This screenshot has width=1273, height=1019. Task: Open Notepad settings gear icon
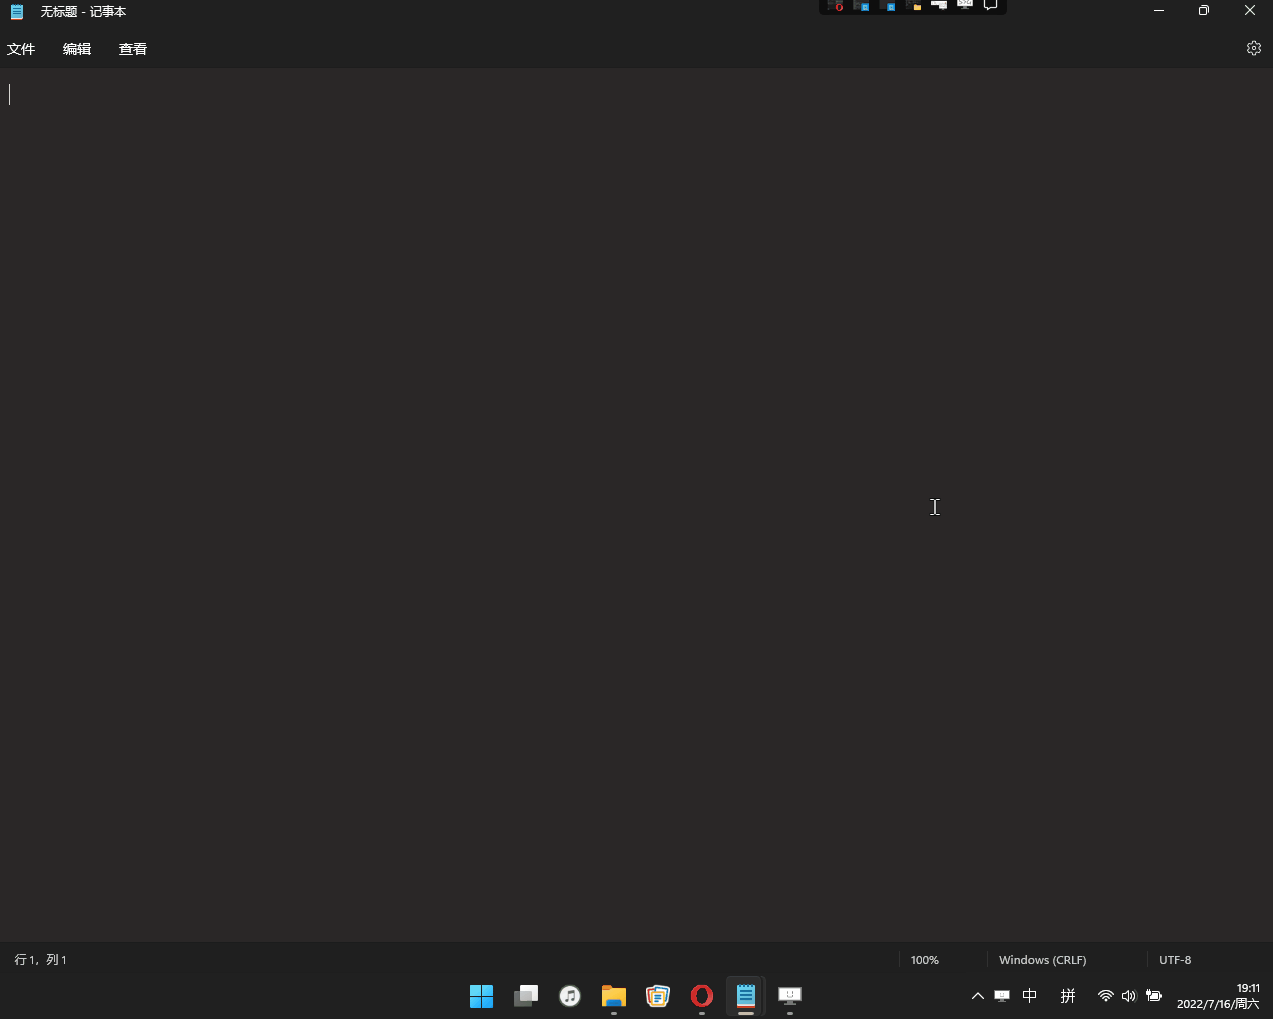click(1253, 48)
